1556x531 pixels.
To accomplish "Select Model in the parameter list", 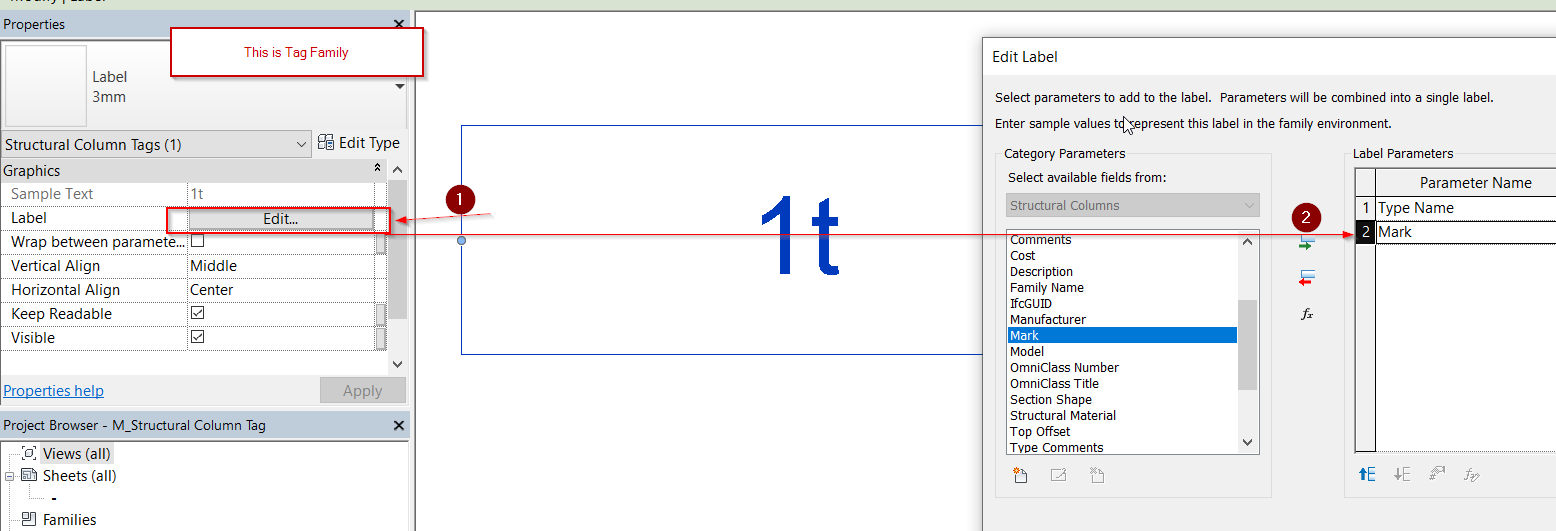I will 1027,352.
